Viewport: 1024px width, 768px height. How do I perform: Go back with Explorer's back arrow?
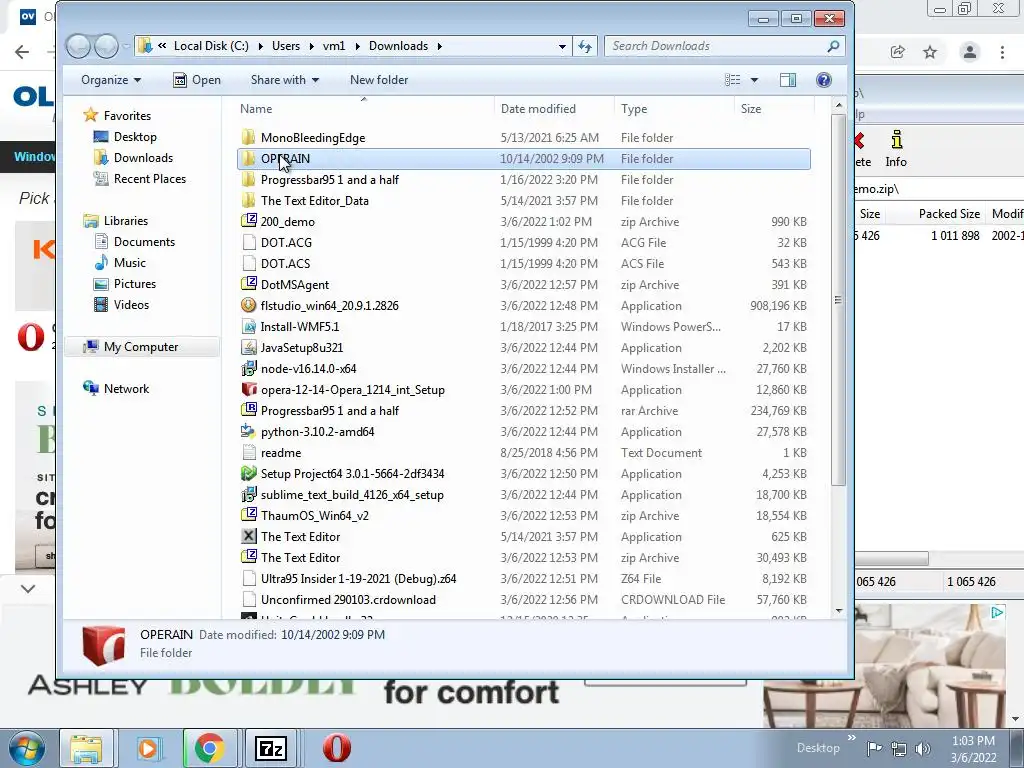79,46
